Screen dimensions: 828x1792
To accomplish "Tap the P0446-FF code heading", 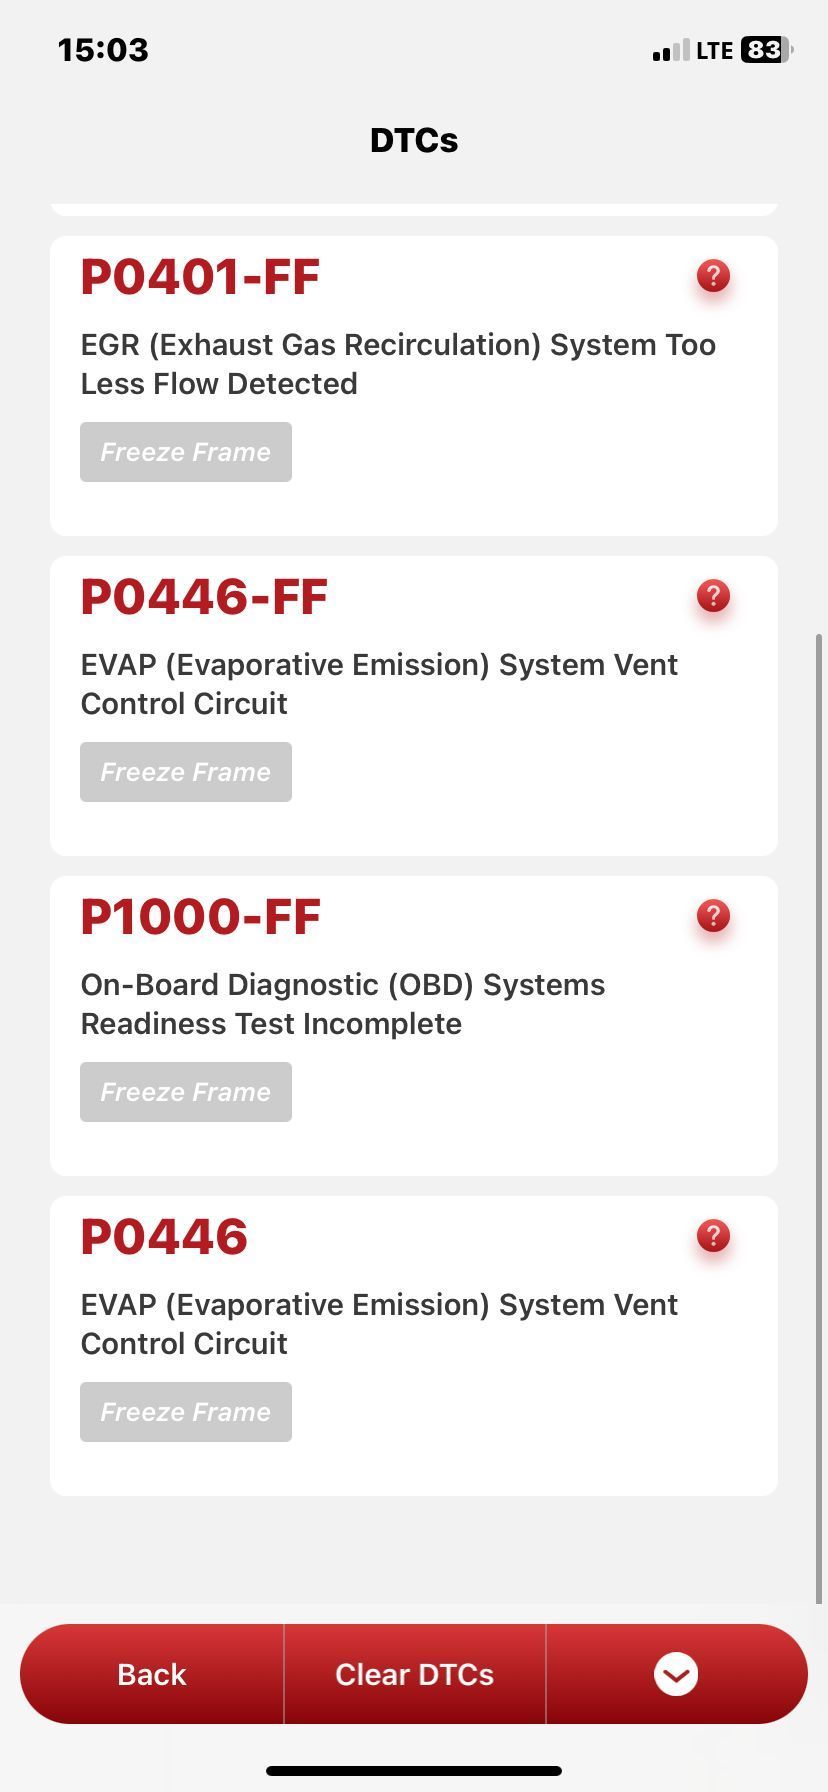I will 204,597.
